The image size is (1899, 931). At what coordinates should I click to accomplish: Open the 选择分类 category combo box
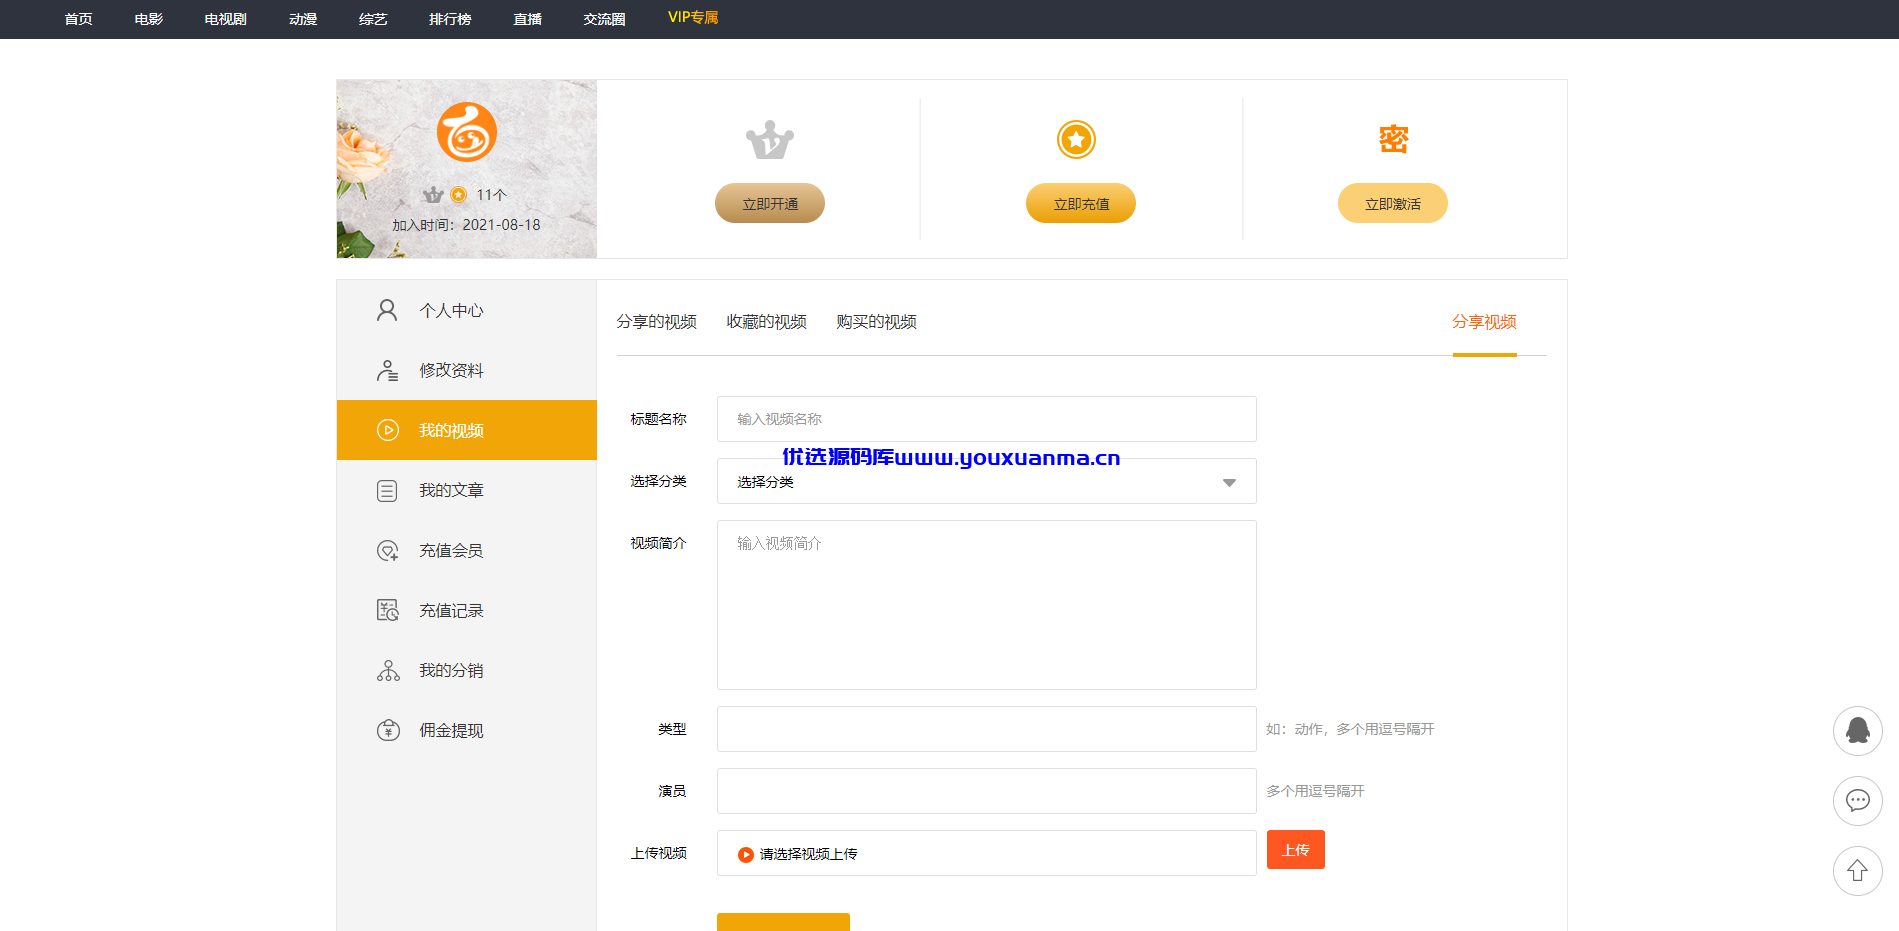pyautogui.click(x=986, y=481)
